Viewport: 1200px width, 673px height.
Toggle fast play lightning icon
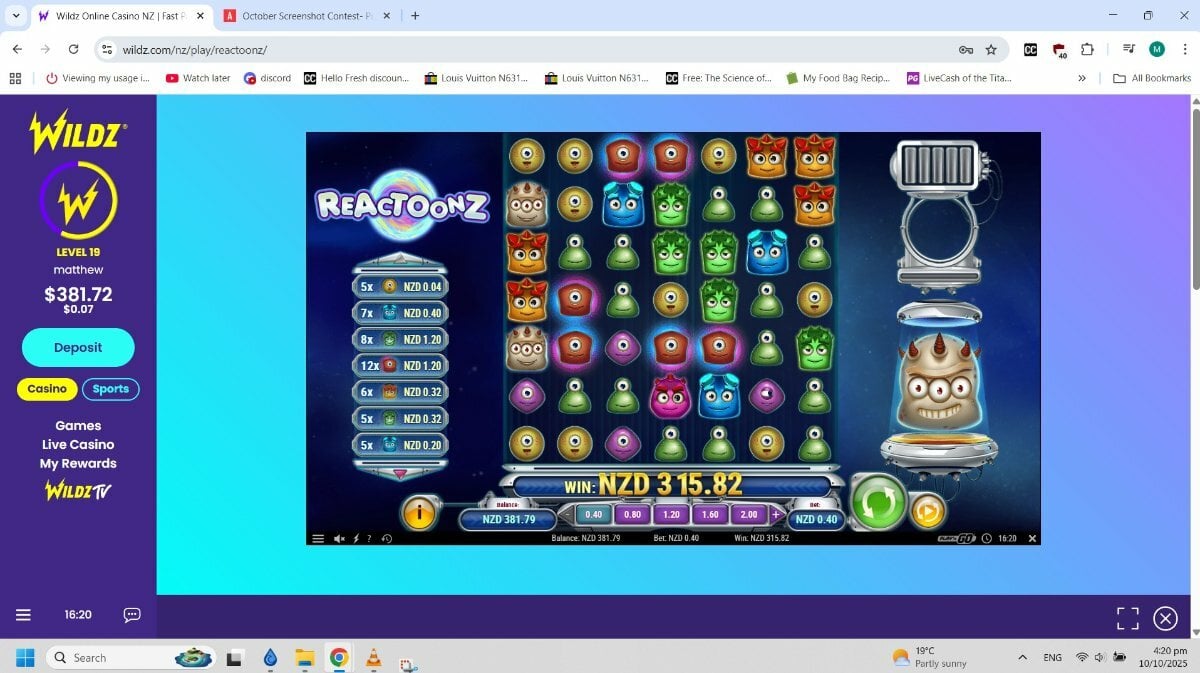coord(356,538)
